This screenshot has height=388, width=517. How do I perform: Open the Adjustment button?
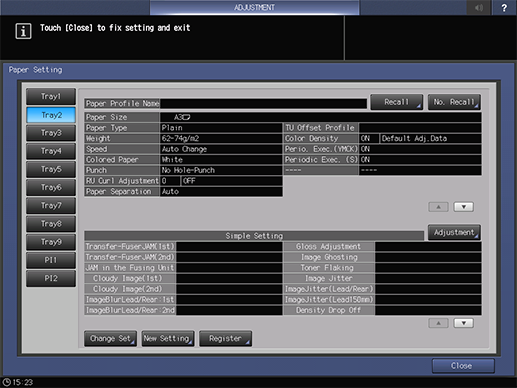click(x=454, y=232)
